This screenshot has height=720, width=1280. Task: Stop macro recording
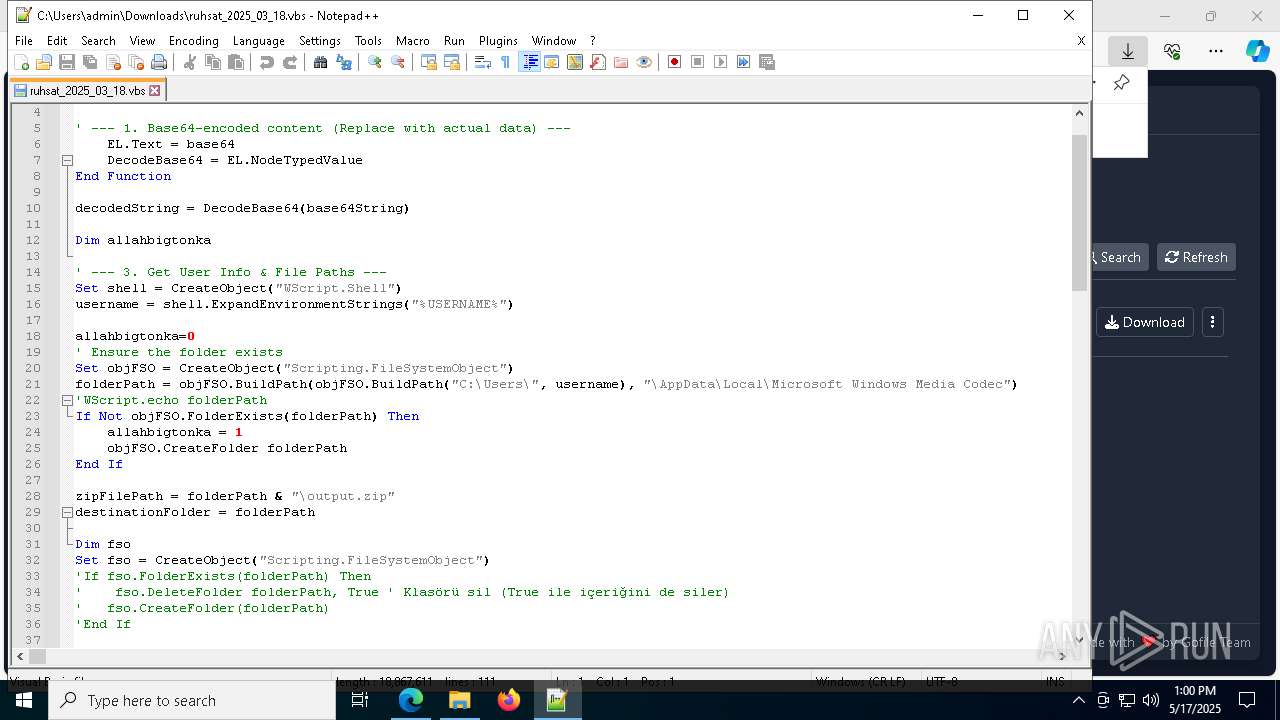point(698,62)
